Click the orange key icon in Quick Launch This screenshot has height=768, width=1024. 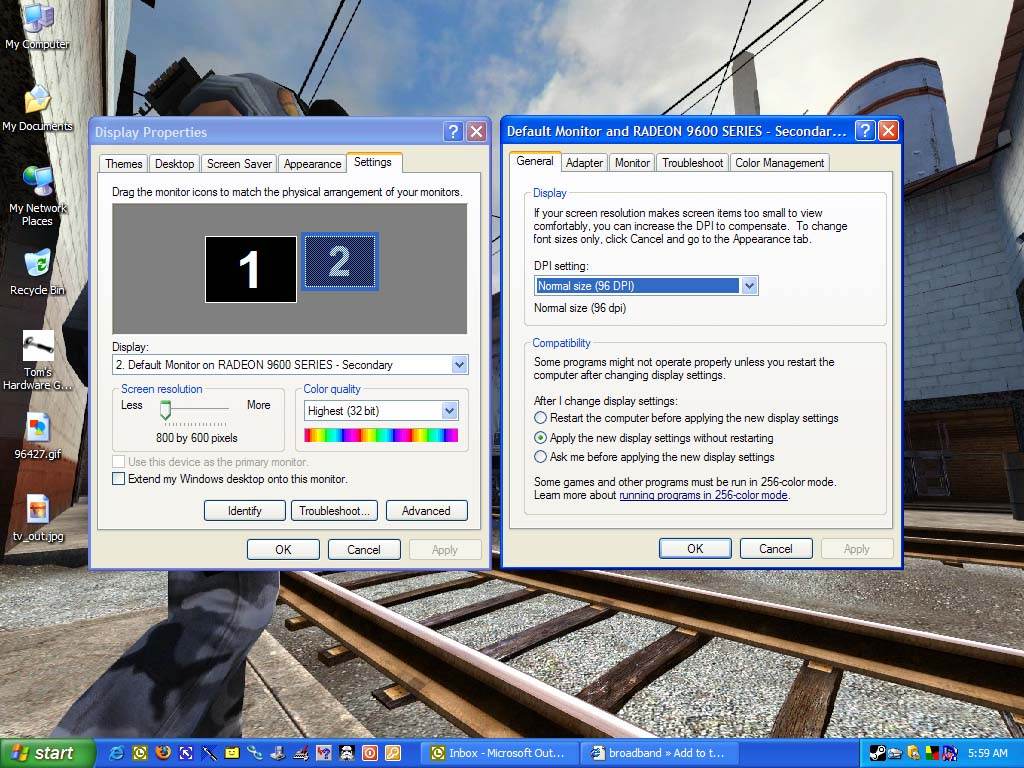point(392,753)
